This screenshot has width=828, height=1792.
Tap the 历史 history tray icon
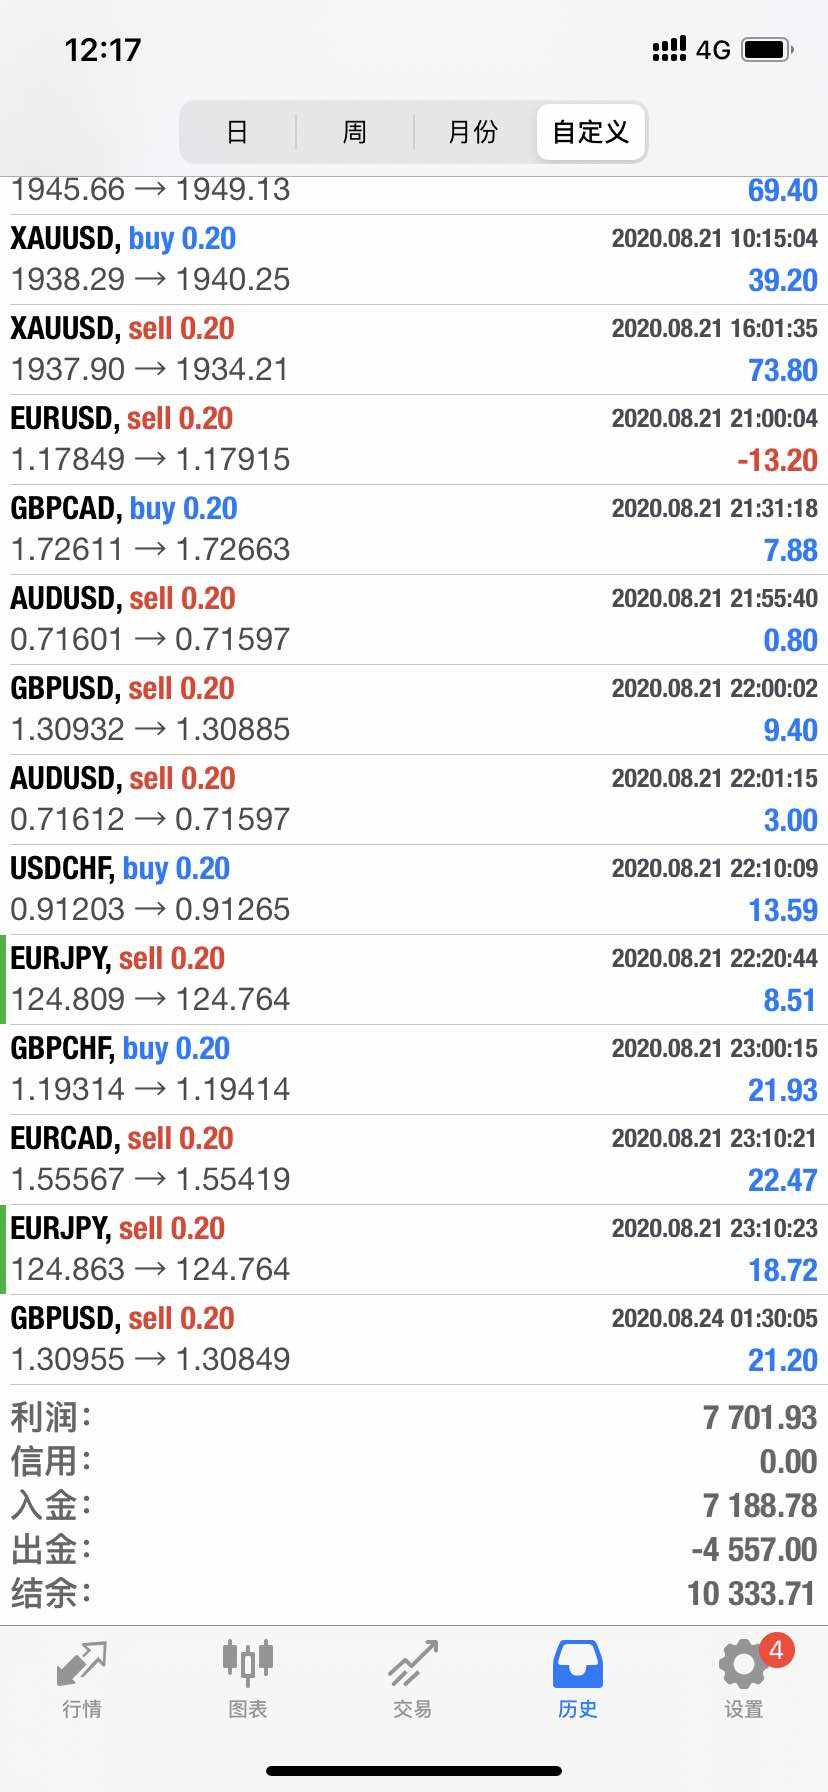[x=577, y=1664]
